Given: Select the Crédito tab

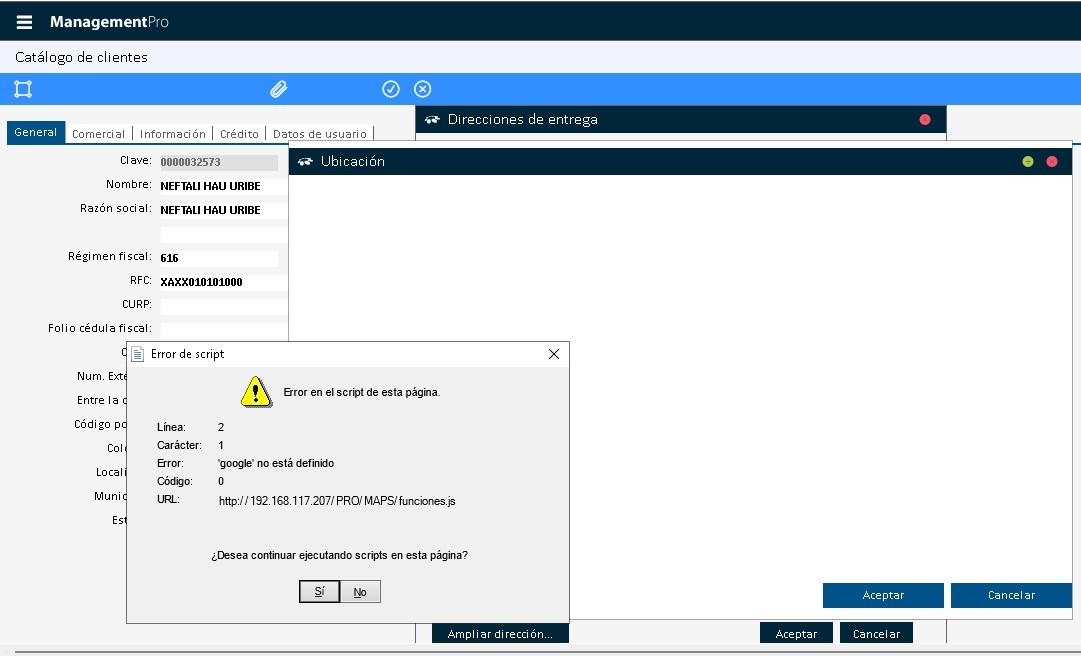Looking at the screenshot, I should pos(239,134).
